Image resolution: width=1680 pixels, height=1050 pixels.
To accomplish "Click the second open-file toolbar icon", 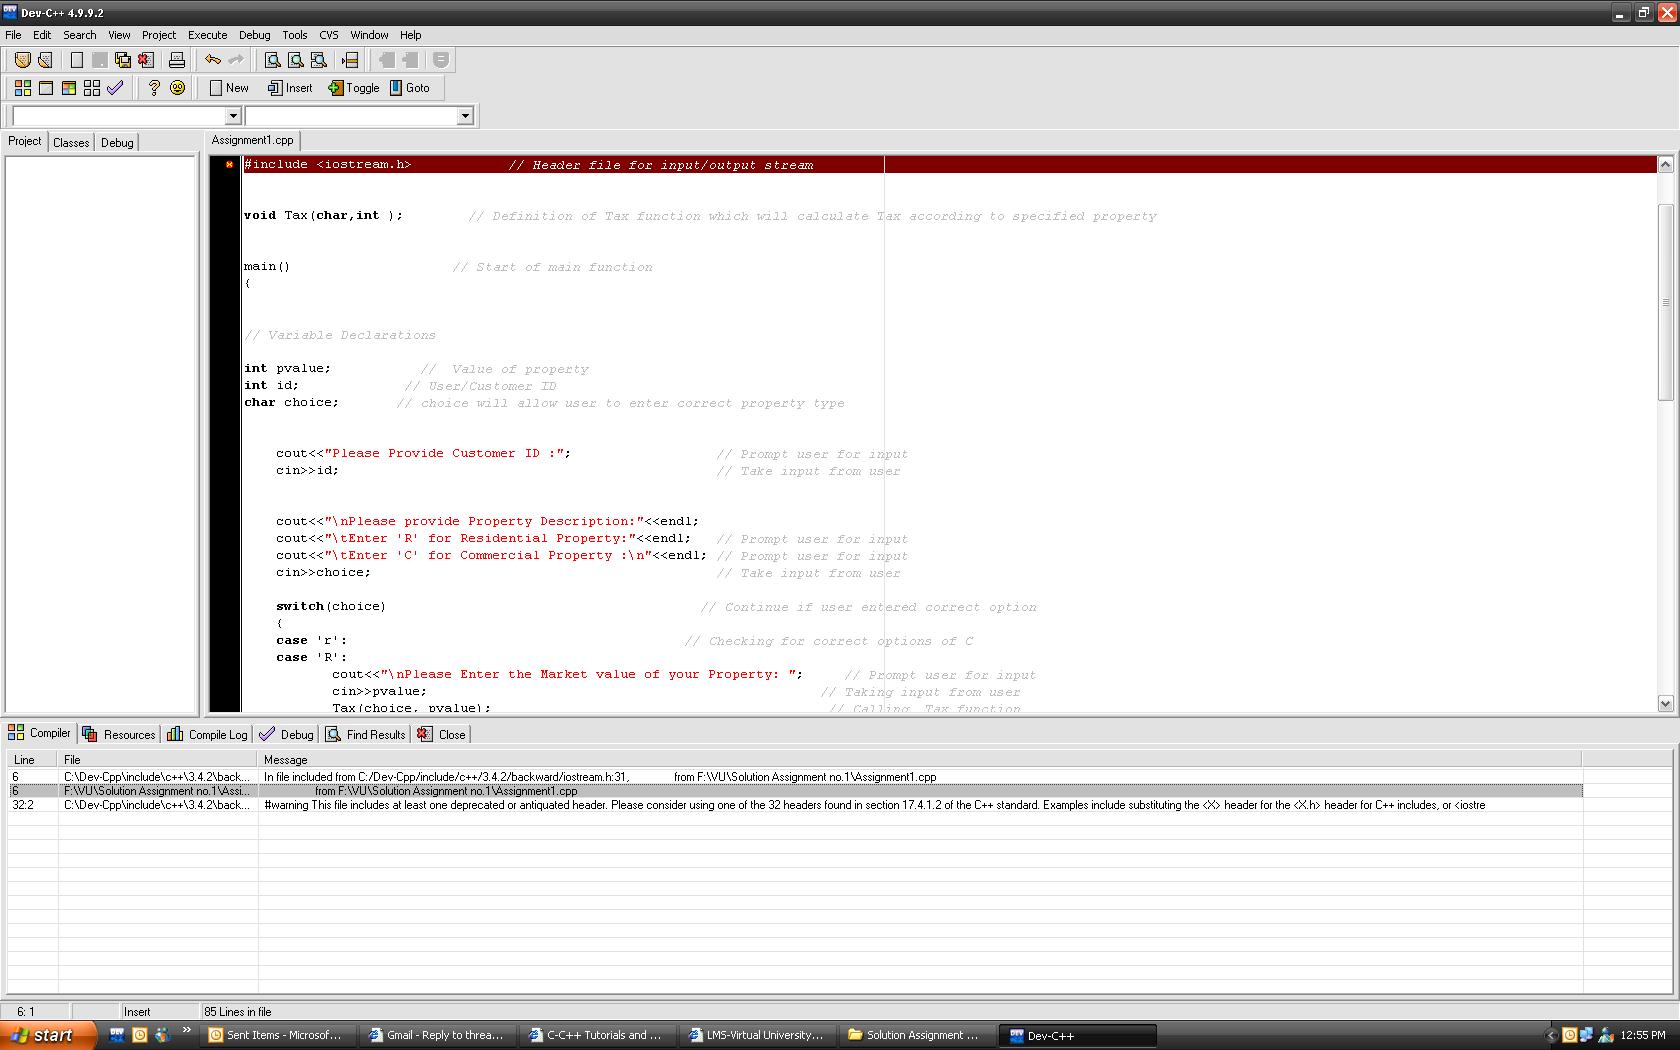I will pyautogui.click(x=45, y=60).
